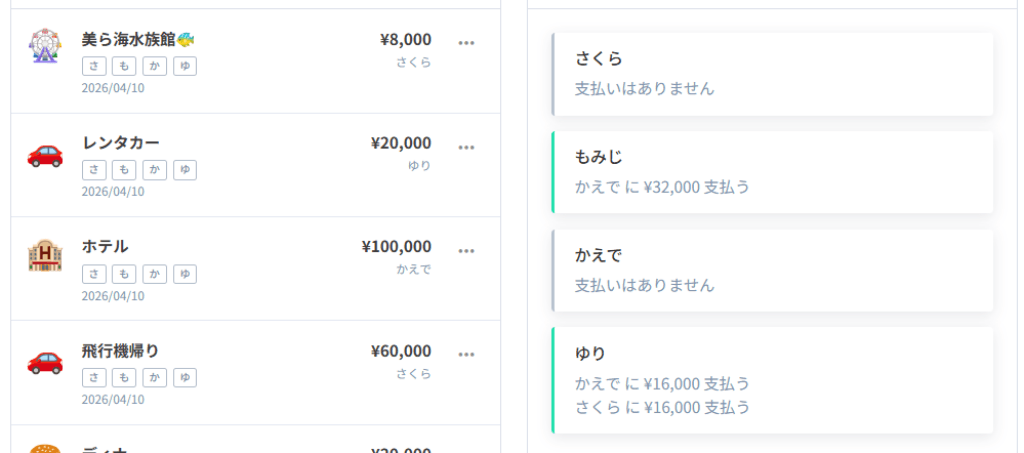Image resolution: width=1024 pixels, height=453 pixels.
Task: Select the かえで settlement card
Action: (x=772, y=270)
